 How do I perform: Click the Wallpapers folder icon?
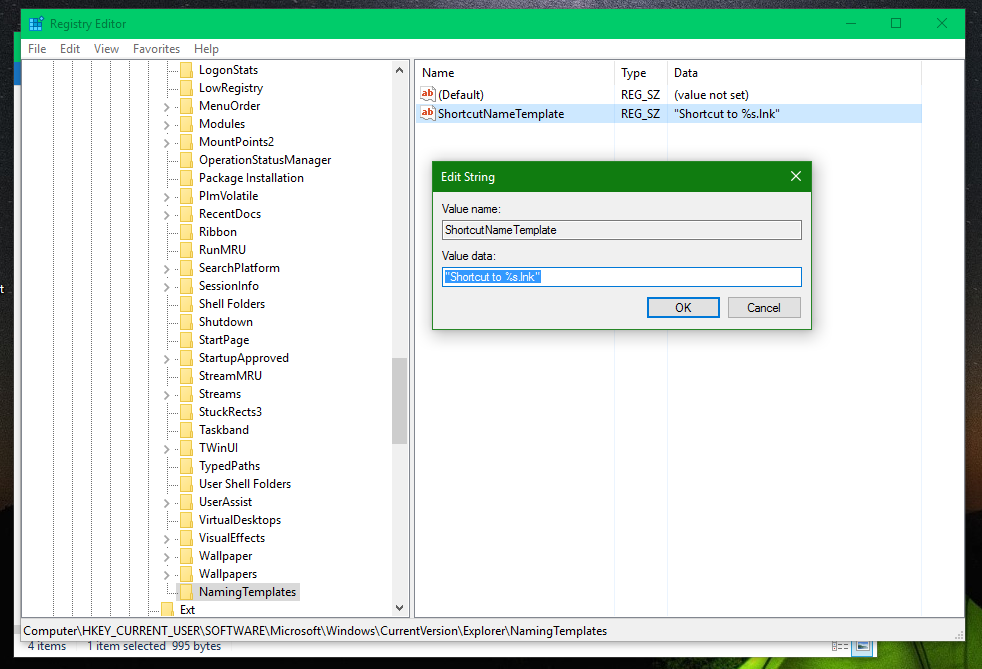pyautogui.click(x=185, y=574)
